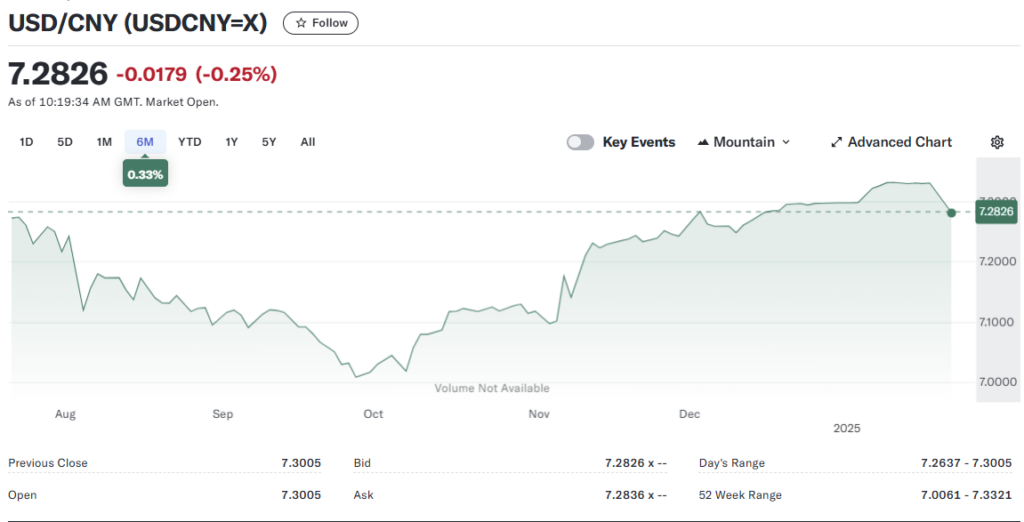Select the 1Y time range
1024x522 pixels.
[x=232, y=142]
